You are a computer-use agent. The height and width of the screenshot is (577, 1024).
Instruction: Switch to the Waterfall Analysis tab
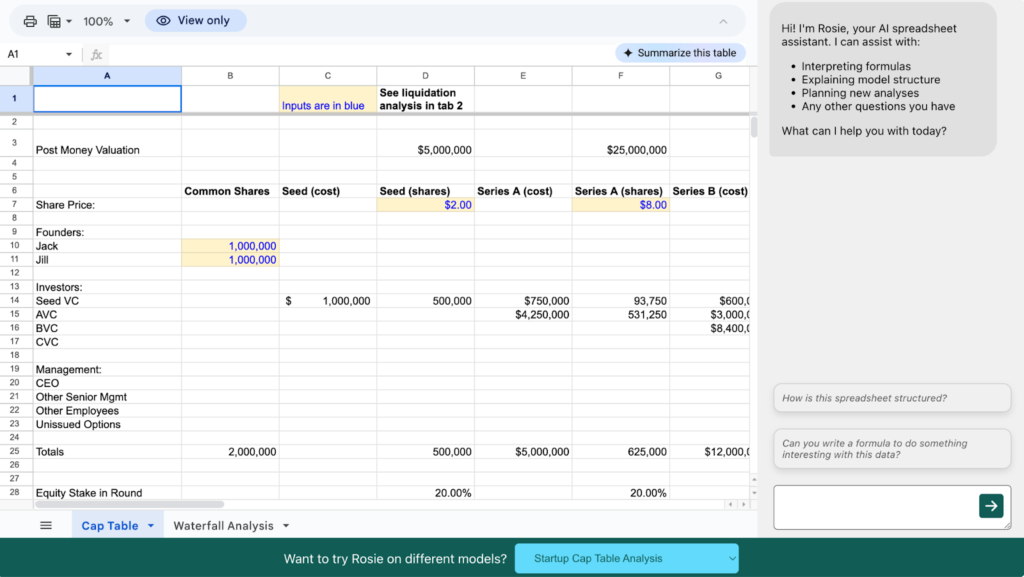tap(223, 525)
